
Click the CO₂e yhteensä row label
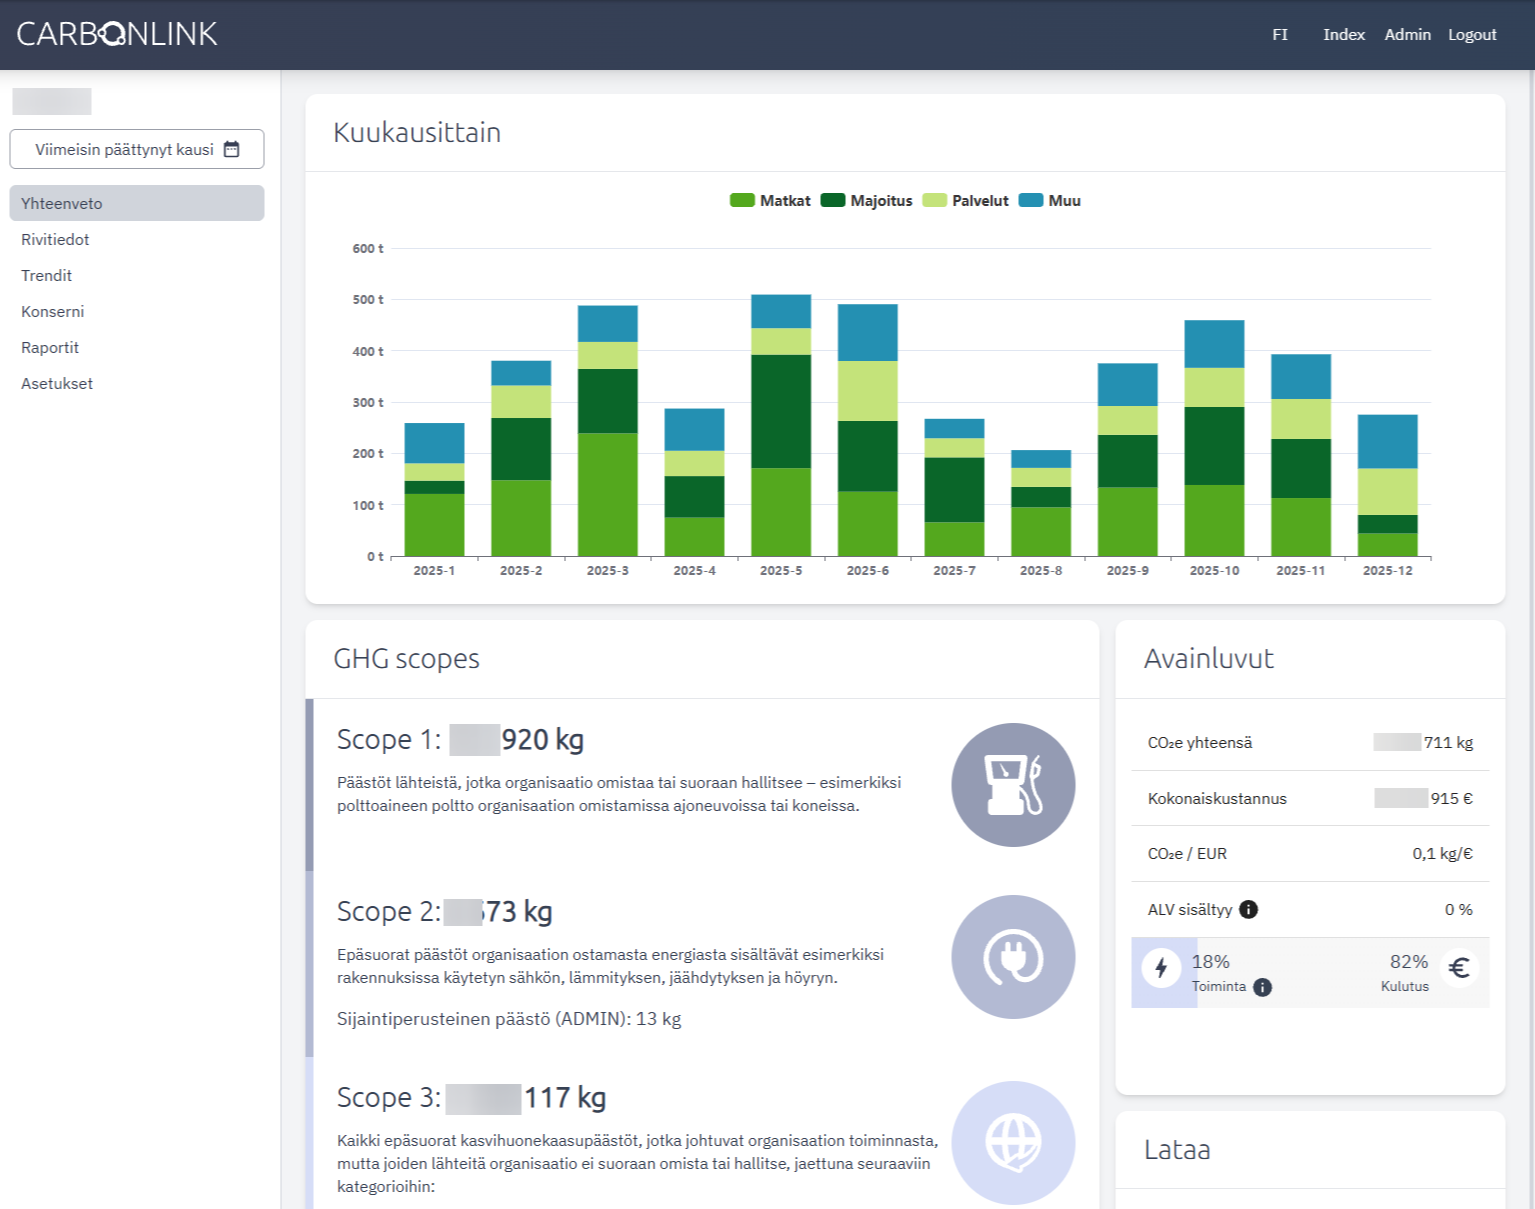(1200, 743)
